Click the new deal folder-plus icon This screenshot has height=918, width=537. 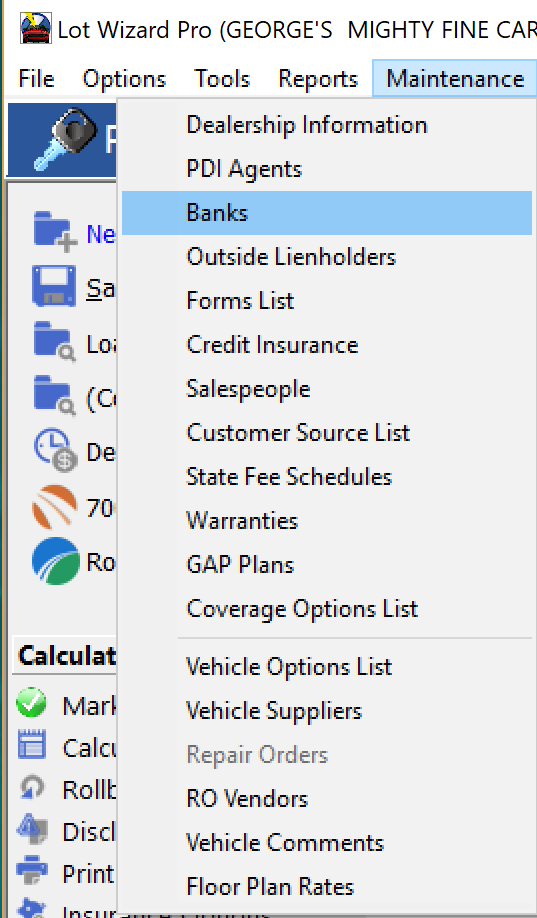(x=54, y=232)
